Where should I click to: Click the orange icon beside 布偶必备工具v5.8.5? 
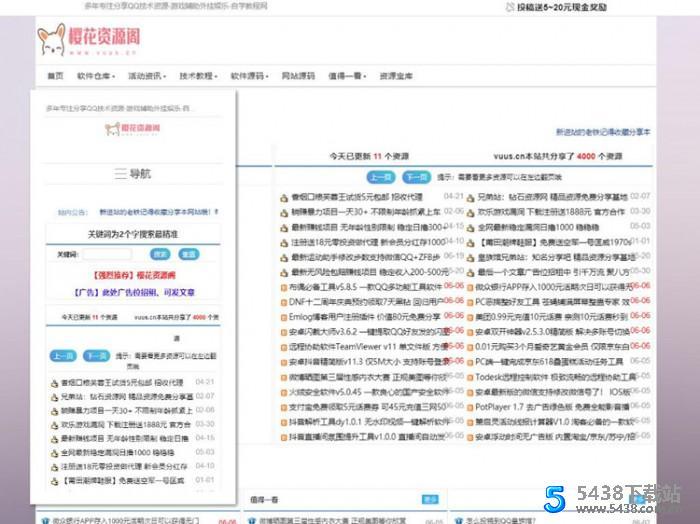point(283,287)
